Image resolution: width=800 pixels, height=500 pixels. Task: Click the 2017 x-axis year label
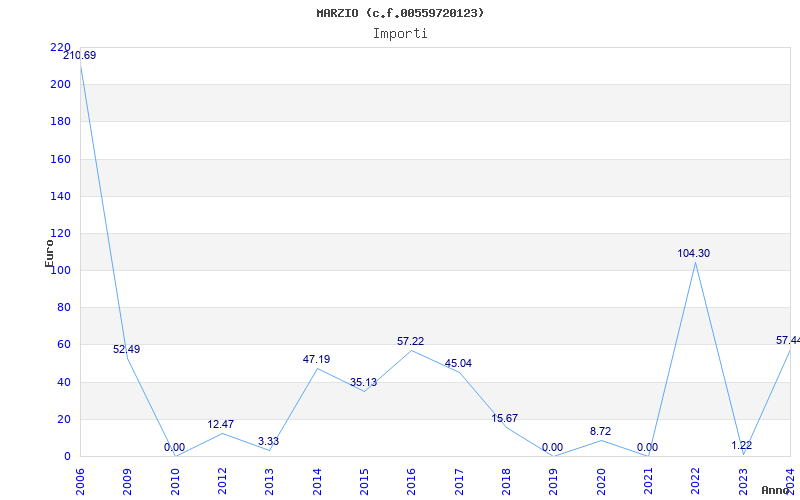tap(459, 482)
